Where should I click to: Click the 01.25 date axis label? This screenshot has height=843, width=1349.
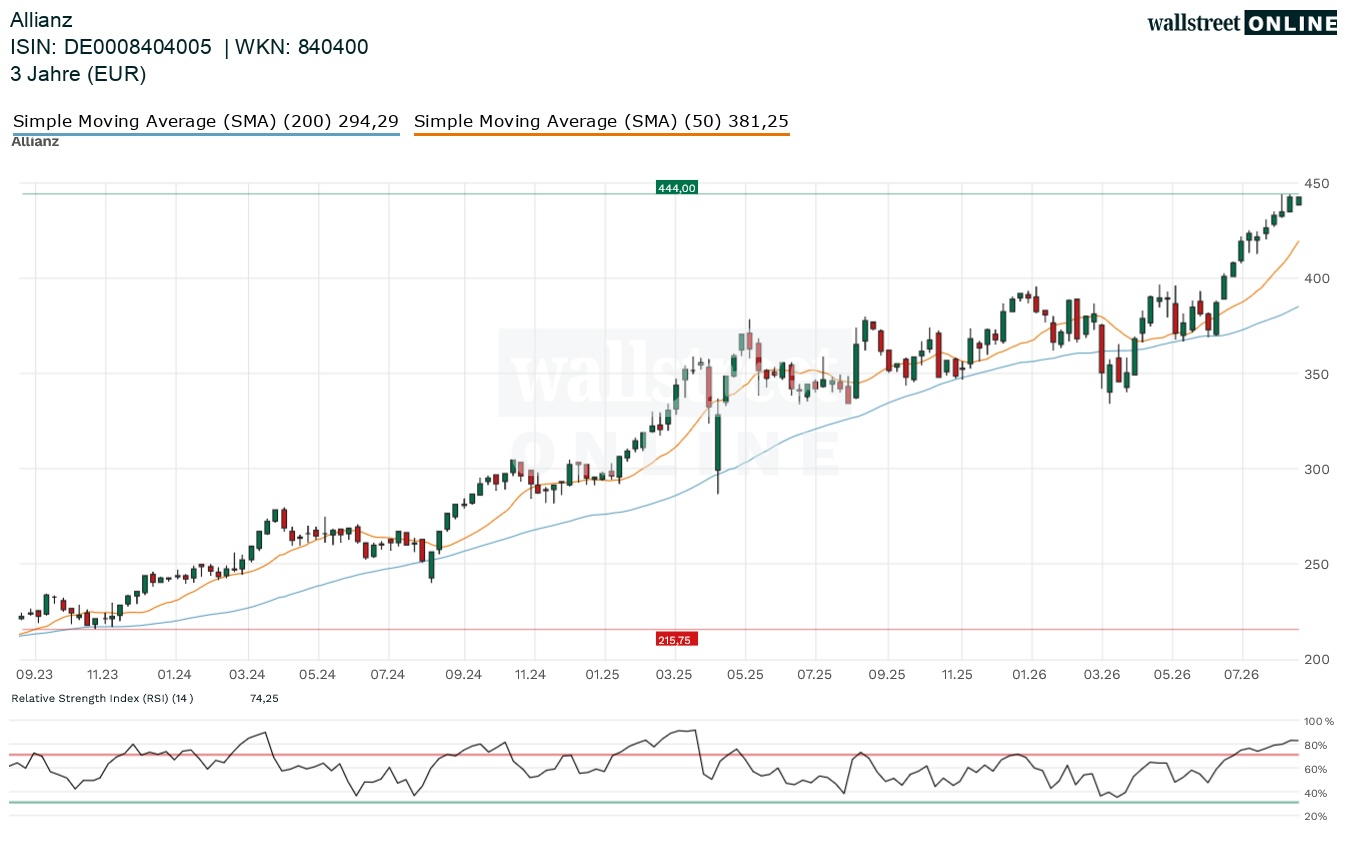[x=603, y=675]
